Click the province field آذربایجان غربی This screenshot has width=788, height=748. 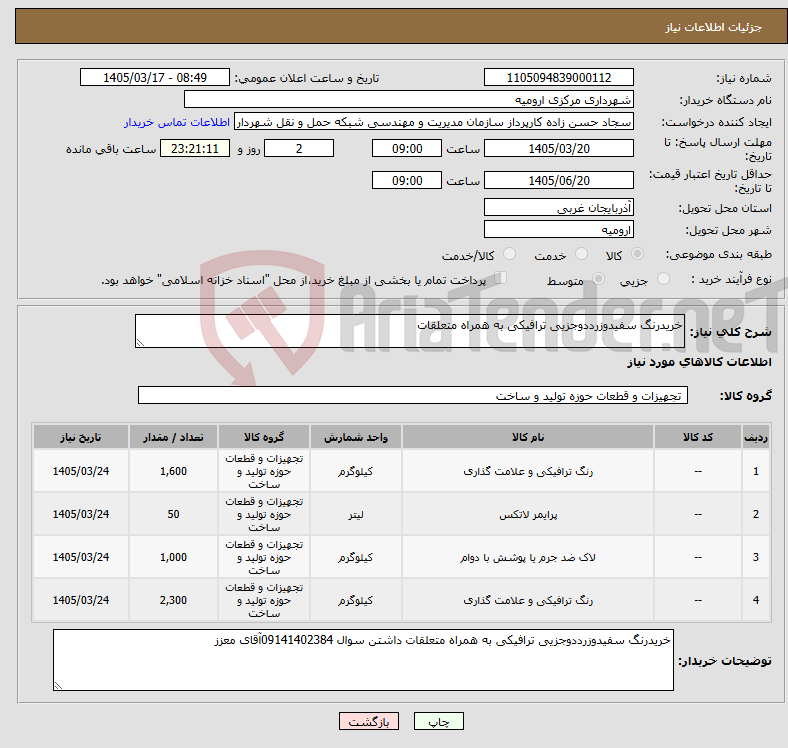(x=558, y=207)
